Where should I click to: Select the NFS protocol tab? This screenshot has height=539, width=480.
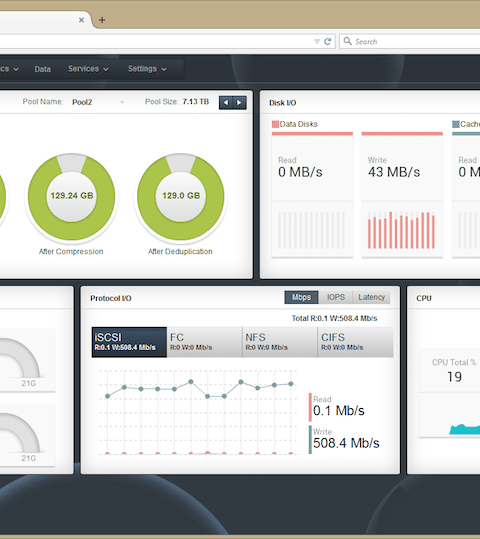click(x=280, y=342)
